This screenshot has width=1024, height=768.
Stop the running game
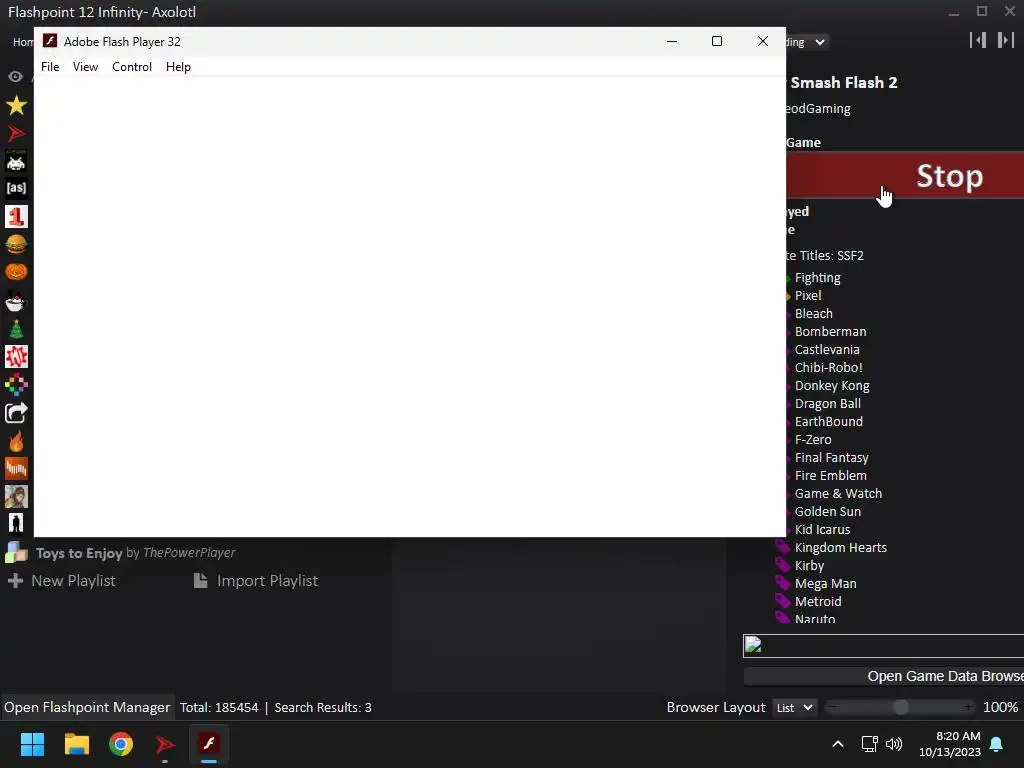(904, 176)
